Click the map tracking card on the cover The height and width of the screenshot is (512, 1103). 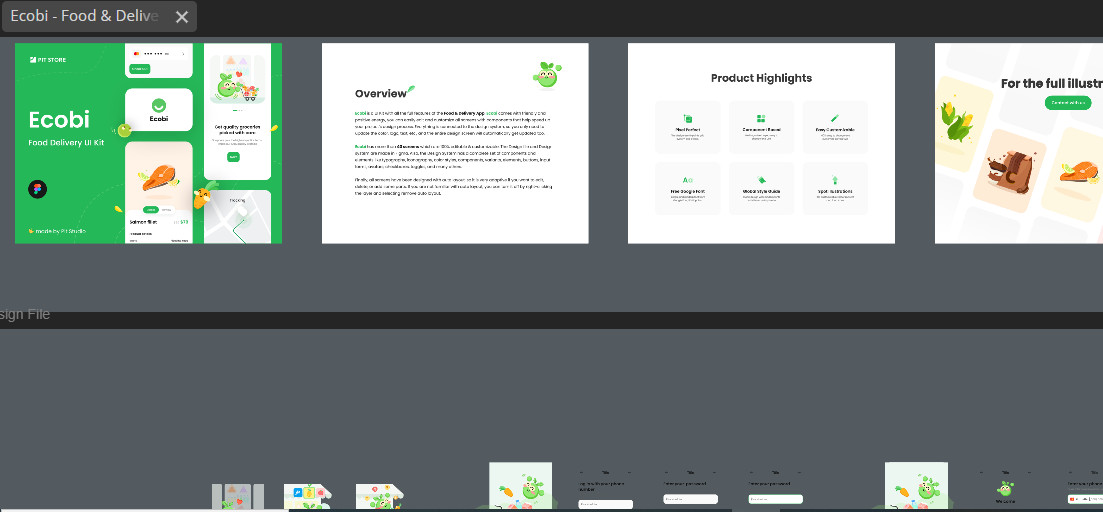(238, 217)
